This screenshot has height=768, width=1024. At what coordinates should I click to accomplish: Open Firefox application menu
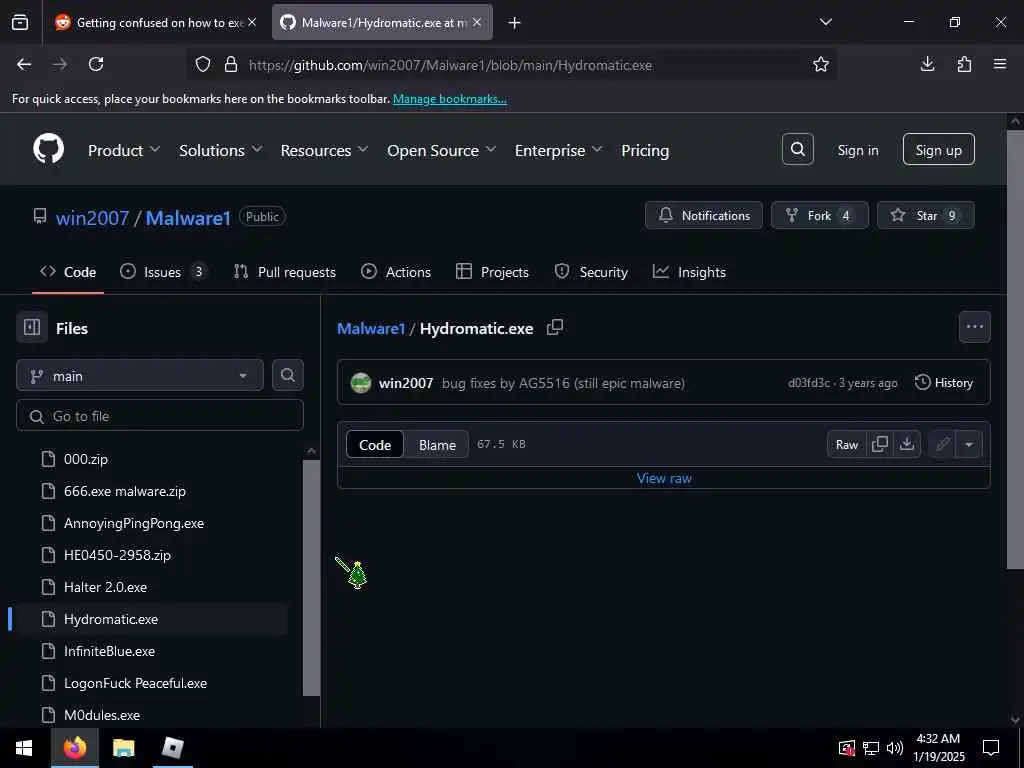(x=1000, y=64)
